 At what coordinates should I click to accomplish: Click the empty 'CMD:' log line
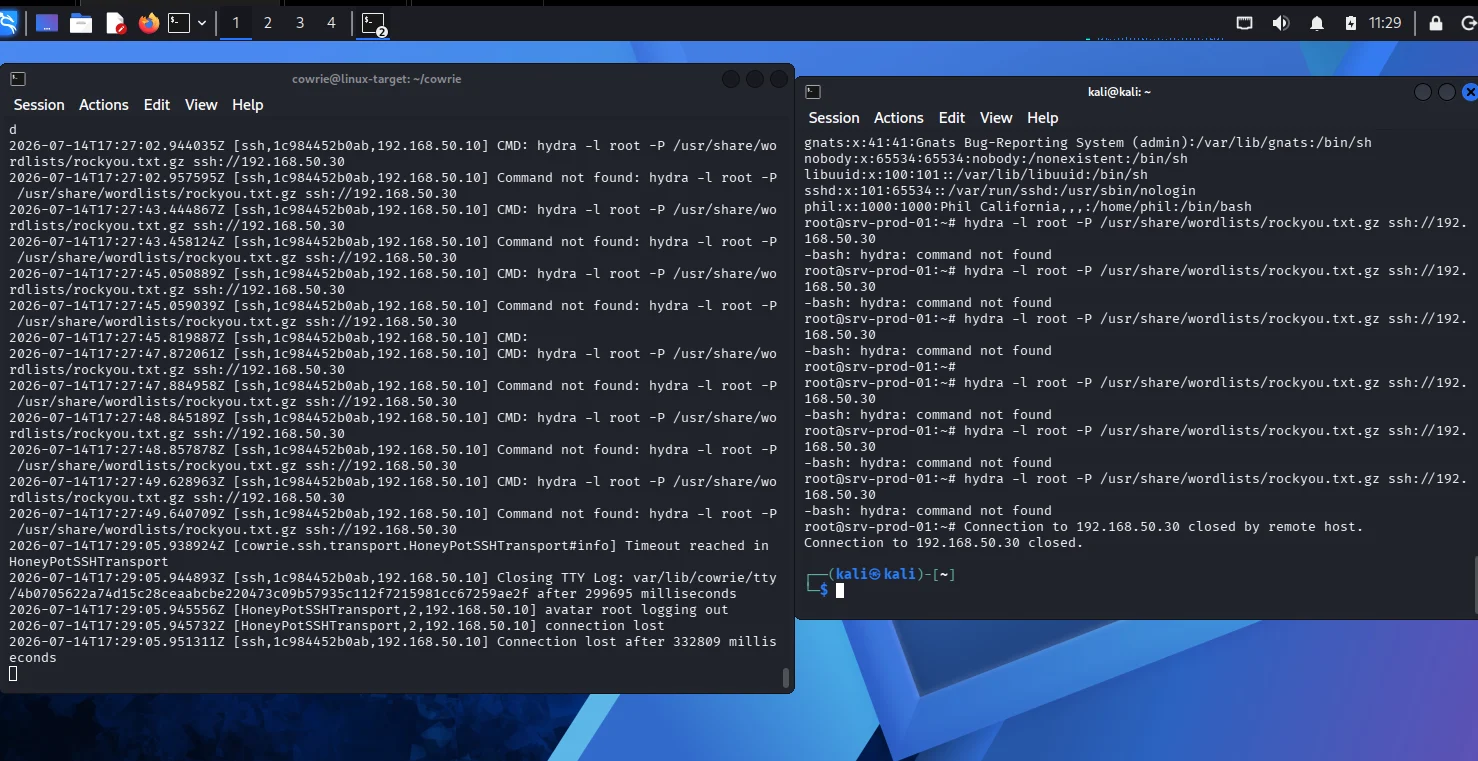click(x=269, y=338)
